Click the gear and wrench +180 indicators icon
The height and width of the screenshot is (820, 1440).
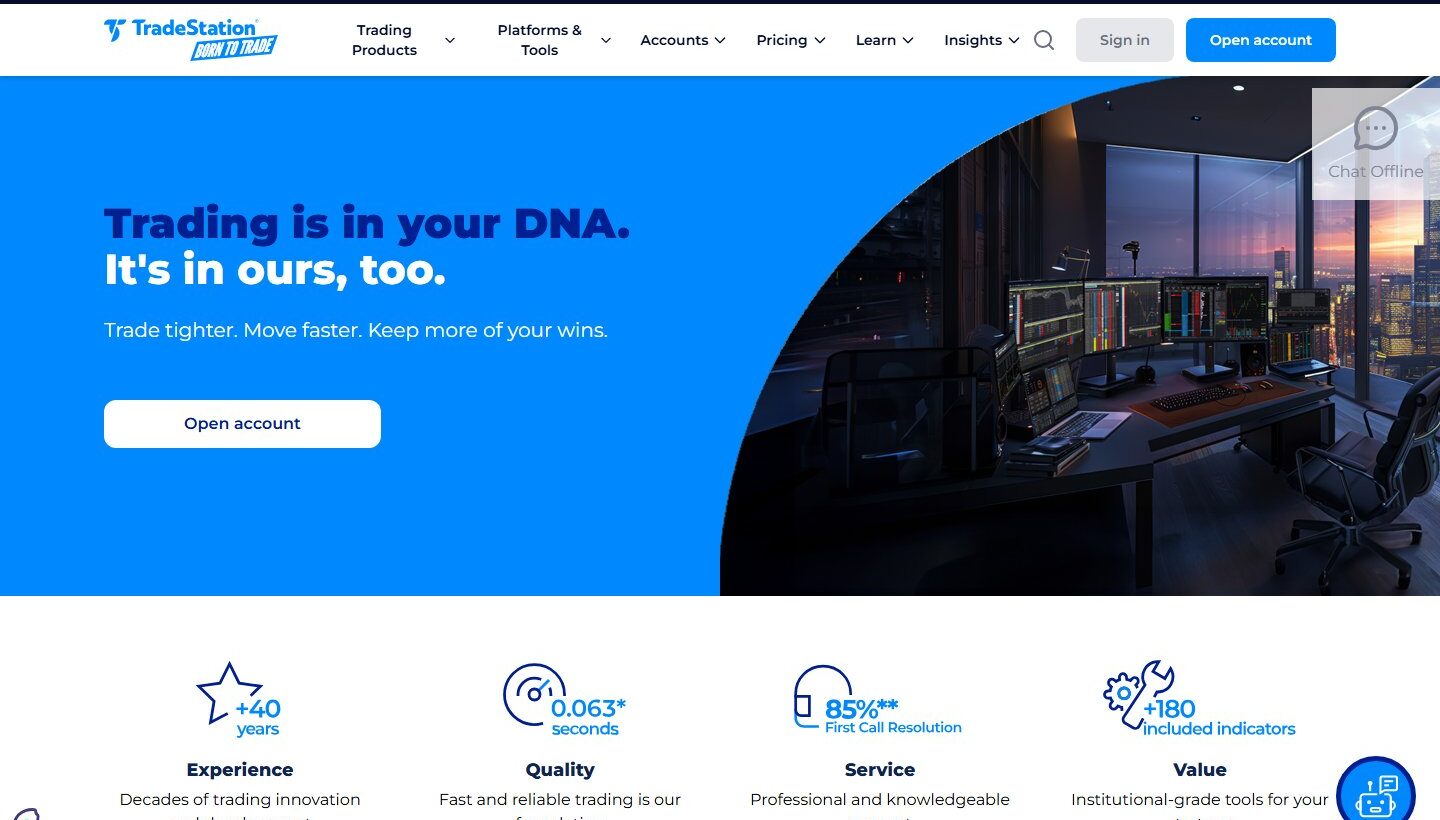pyautogui.click(x=1198, y=698)
